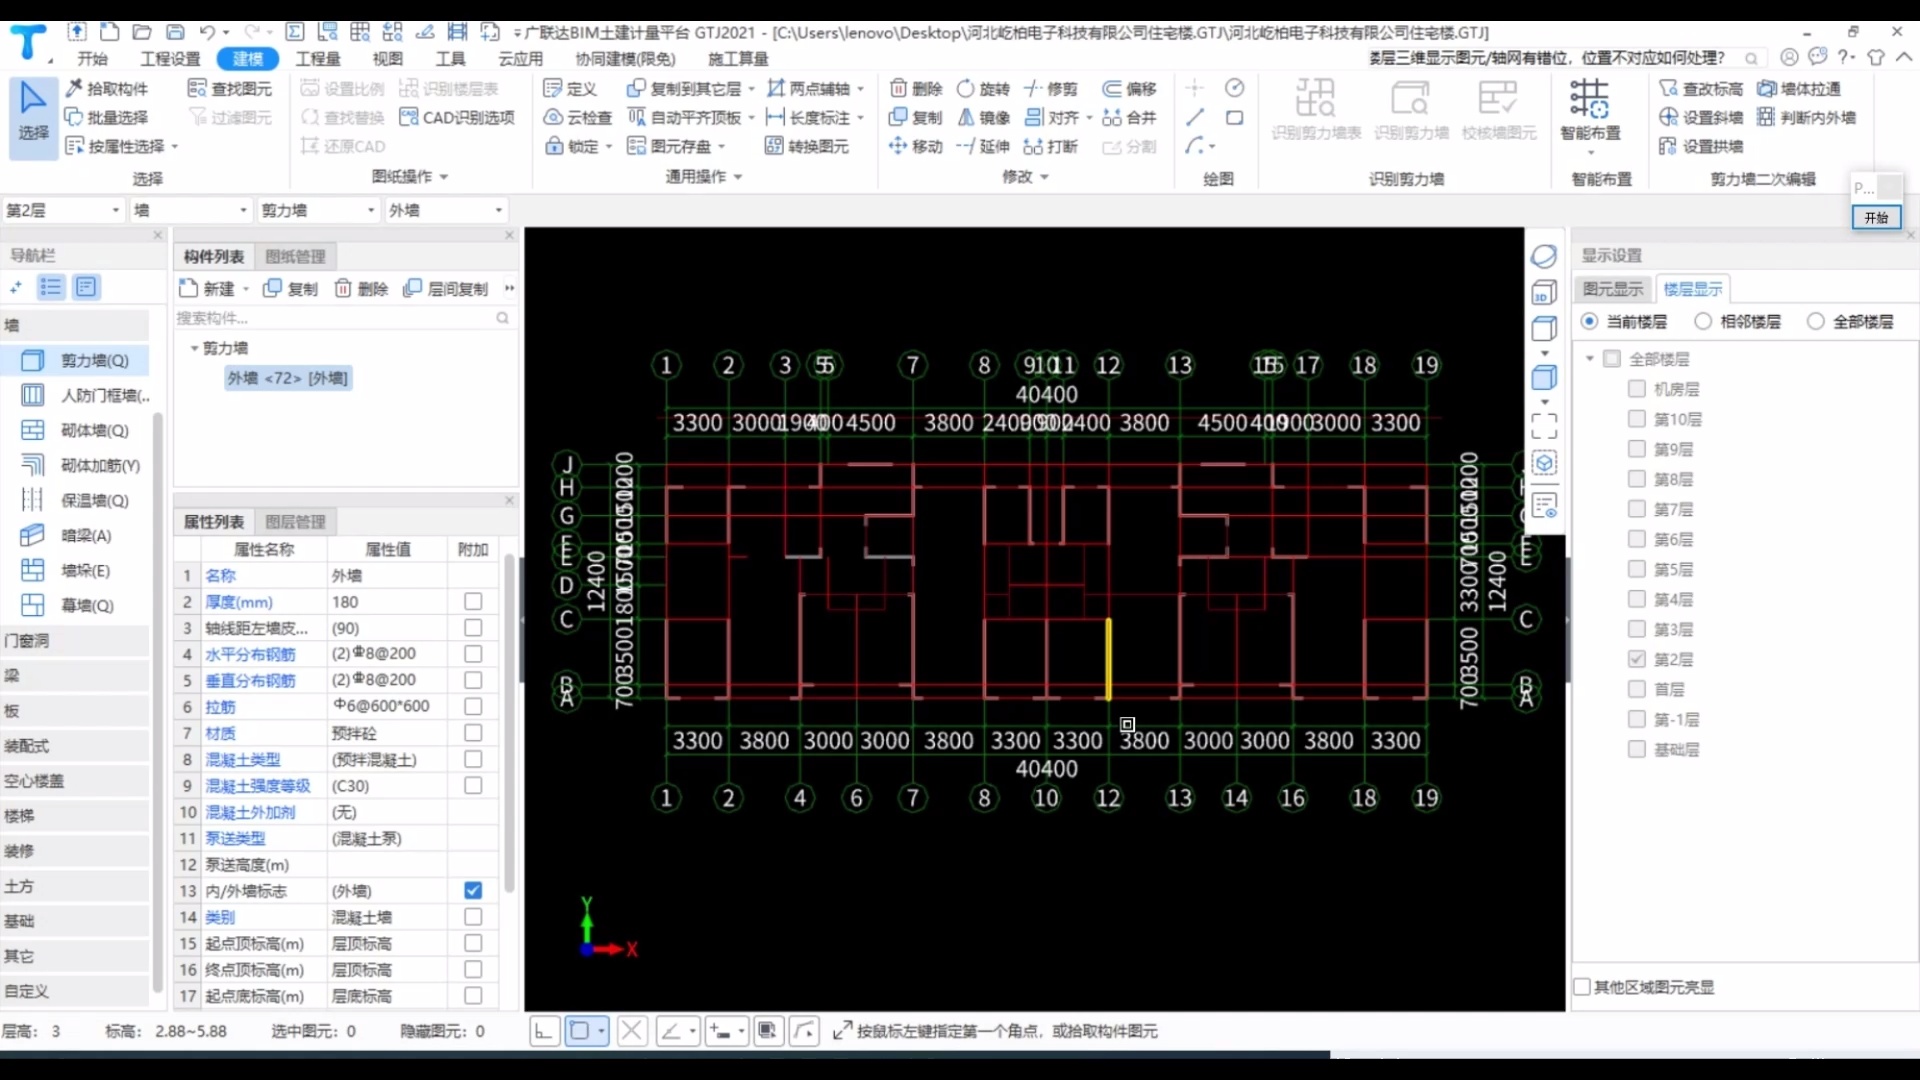
Task: Select 外墙 <72> component item
Action: pyautogui.click(x=288, y=377)
